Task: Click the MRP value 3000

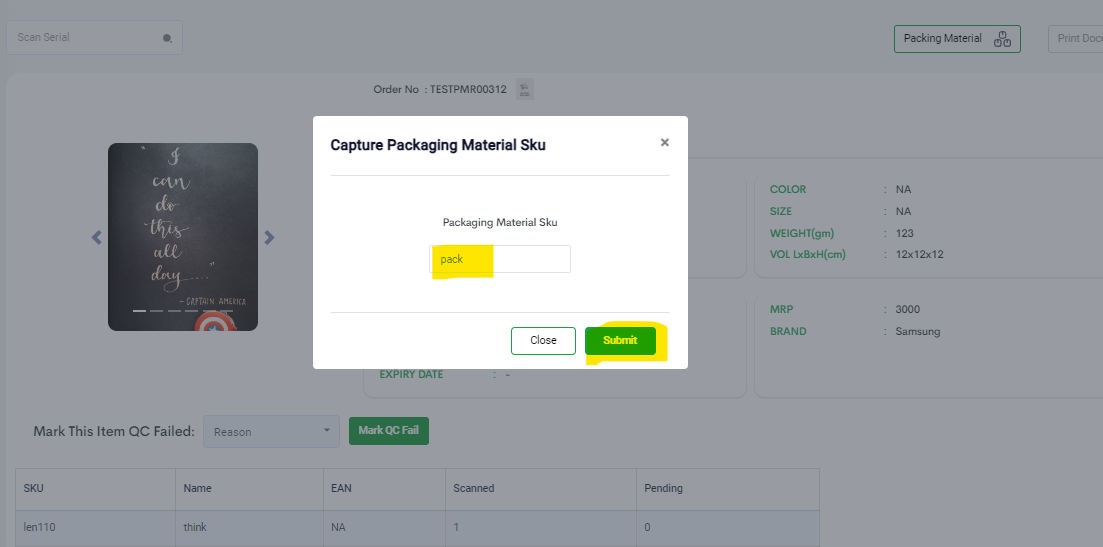Action: point(907,309)
